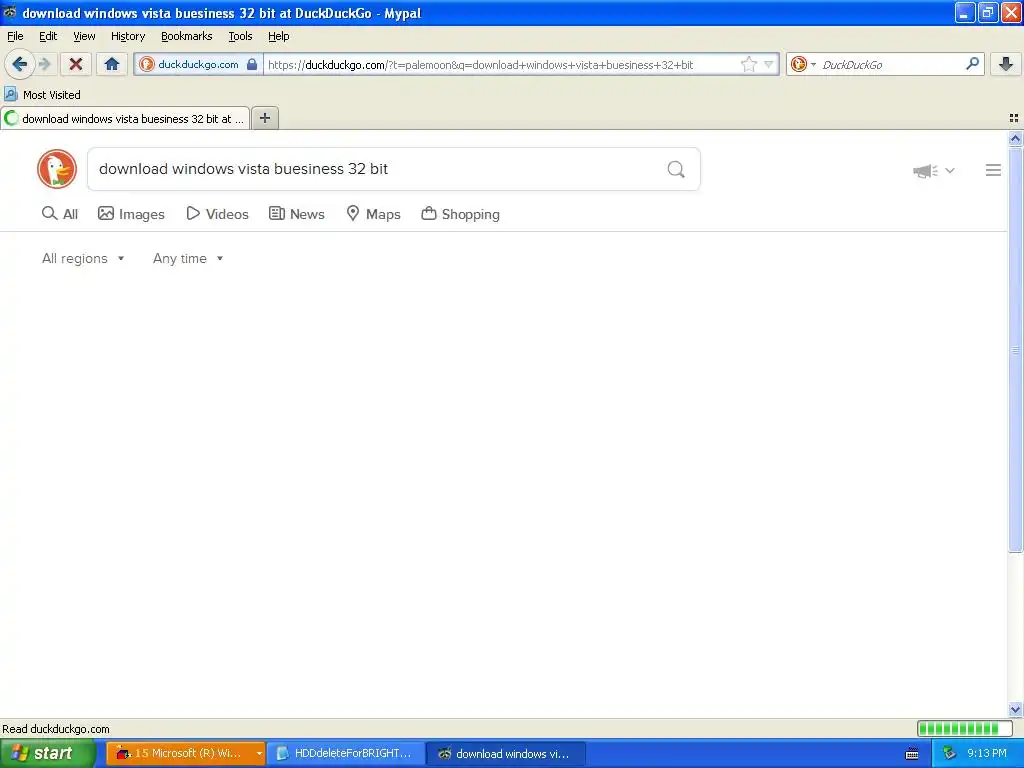Minimize the Mypal browser window

click(x=965, y=12)
